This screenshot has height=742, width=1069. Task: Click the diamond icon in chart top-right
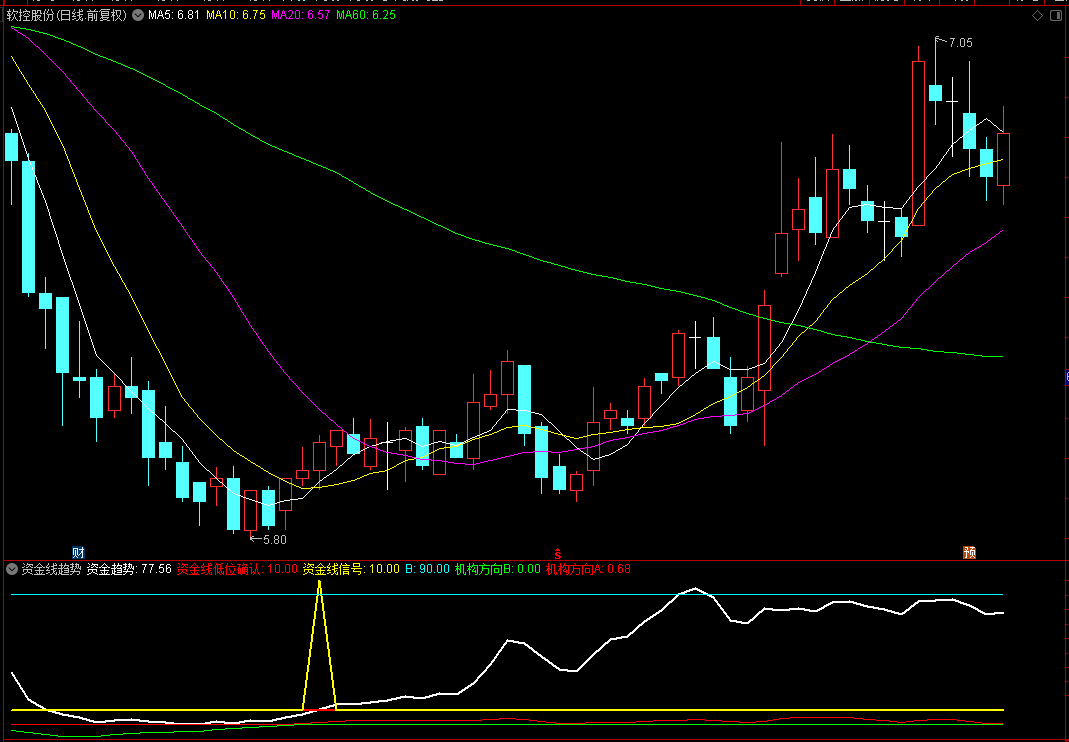pos(1037,15)
